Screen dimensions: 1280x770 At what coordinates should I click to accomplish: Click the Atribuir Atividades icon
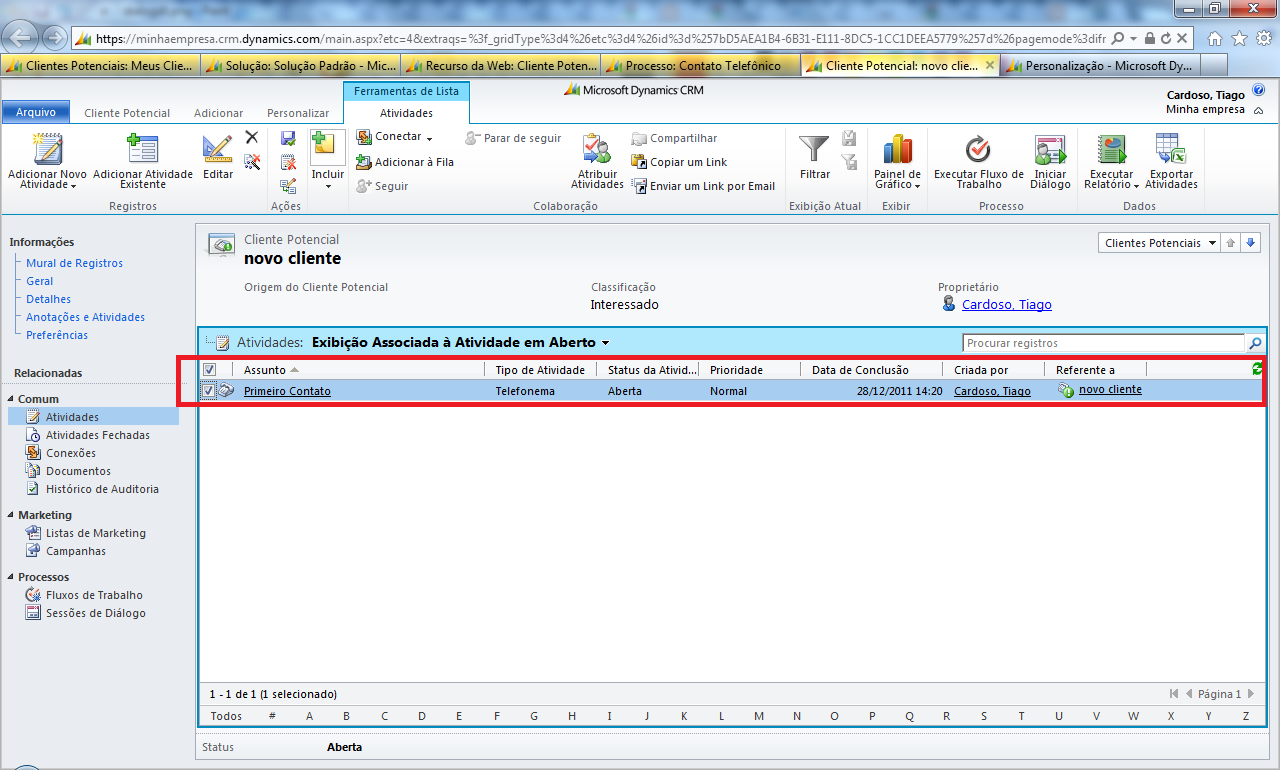tap(597, 150)
